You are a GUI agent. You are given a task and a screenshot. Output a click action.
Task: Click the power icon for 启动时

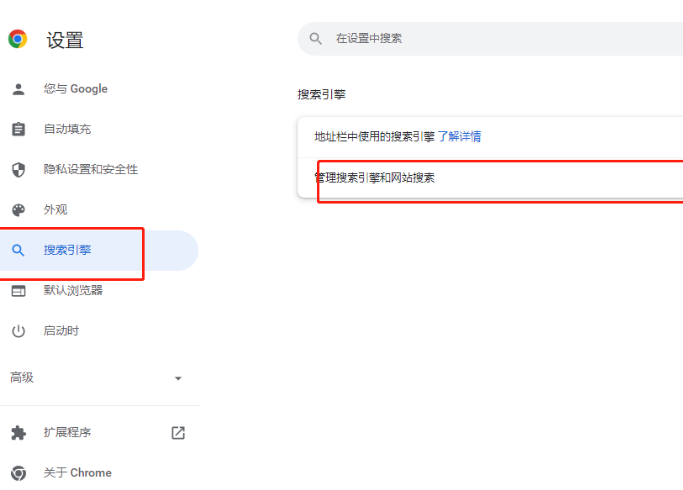18,331
